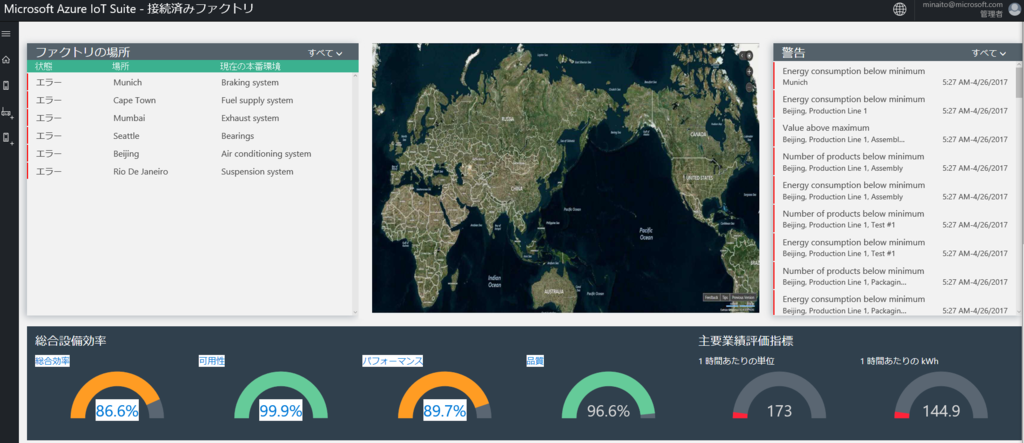Image resolution: width=1024 pixels, height=443 pixels.
Task: Open the Munich energy consumption alert
Action: click(894, 76)
